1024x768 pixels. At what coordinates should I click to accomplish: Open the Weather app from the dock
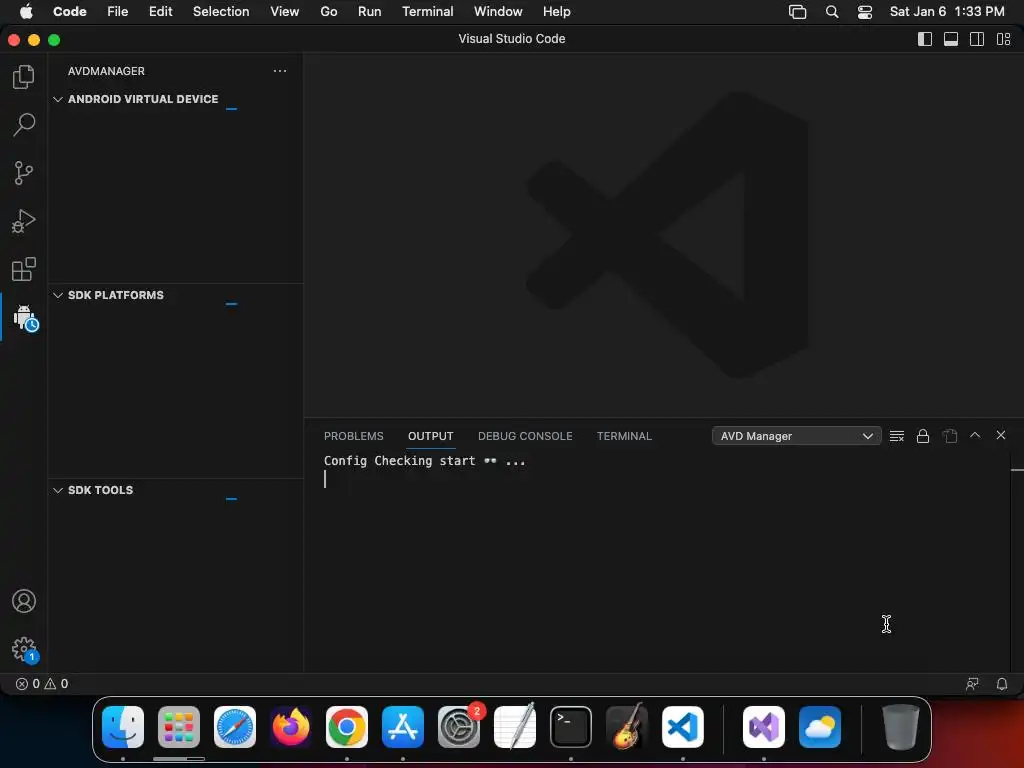(820, 727)
